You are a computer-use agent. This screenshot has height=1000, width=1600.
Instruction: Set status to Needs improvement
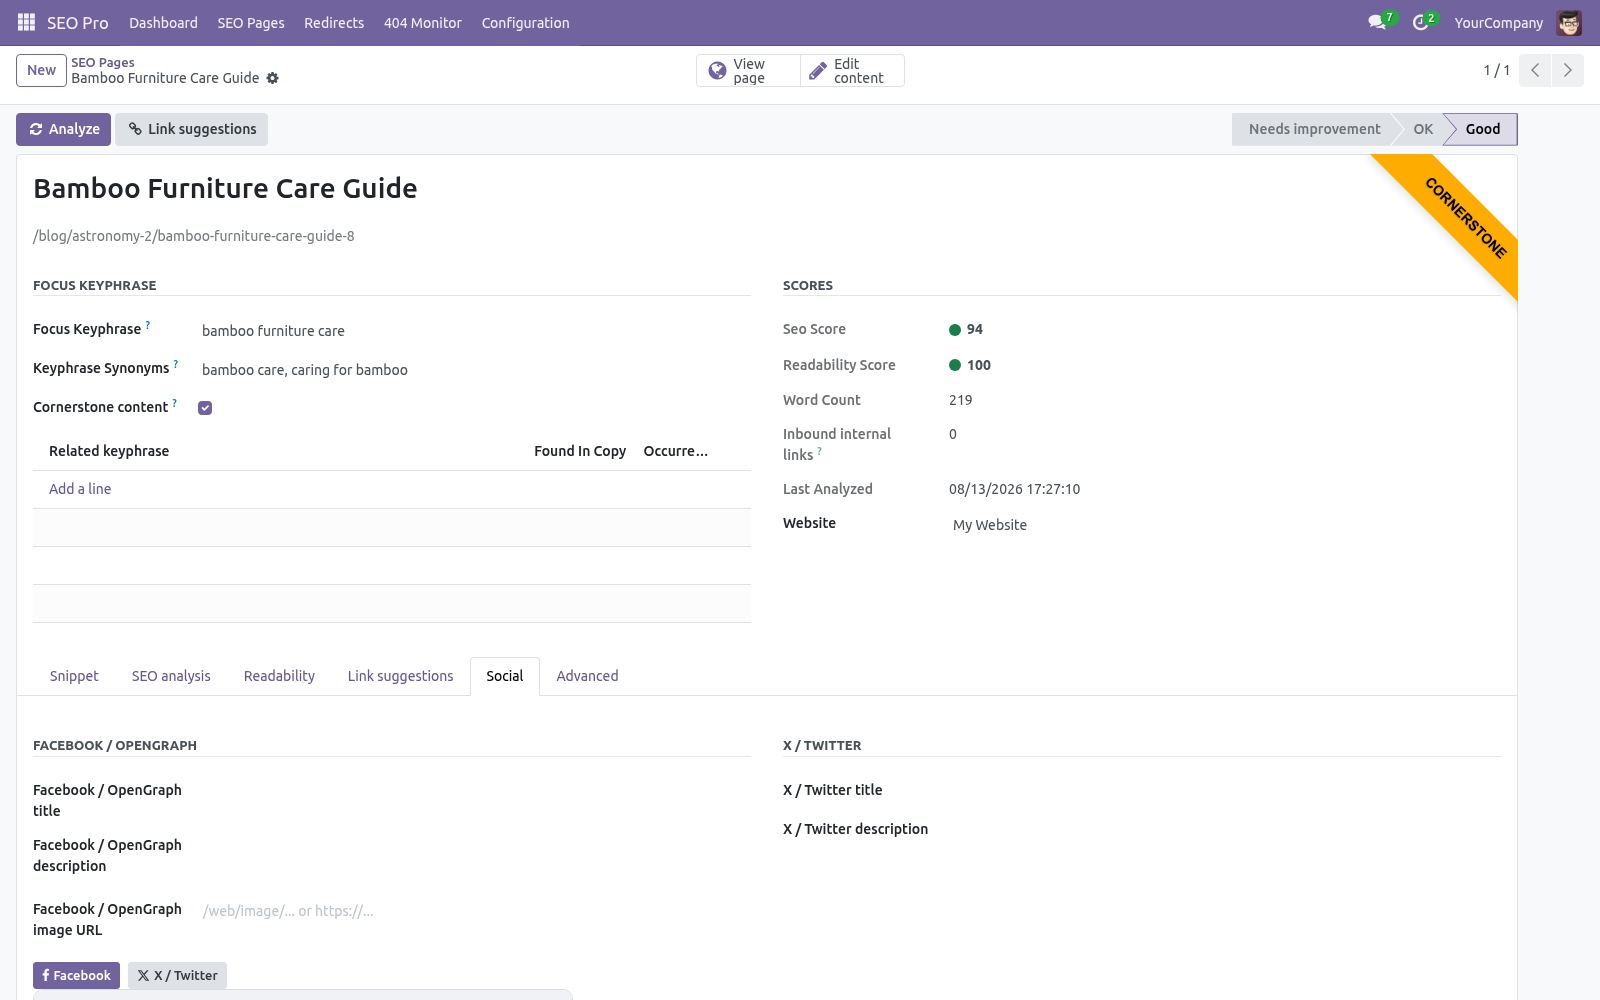point(1314,129)
